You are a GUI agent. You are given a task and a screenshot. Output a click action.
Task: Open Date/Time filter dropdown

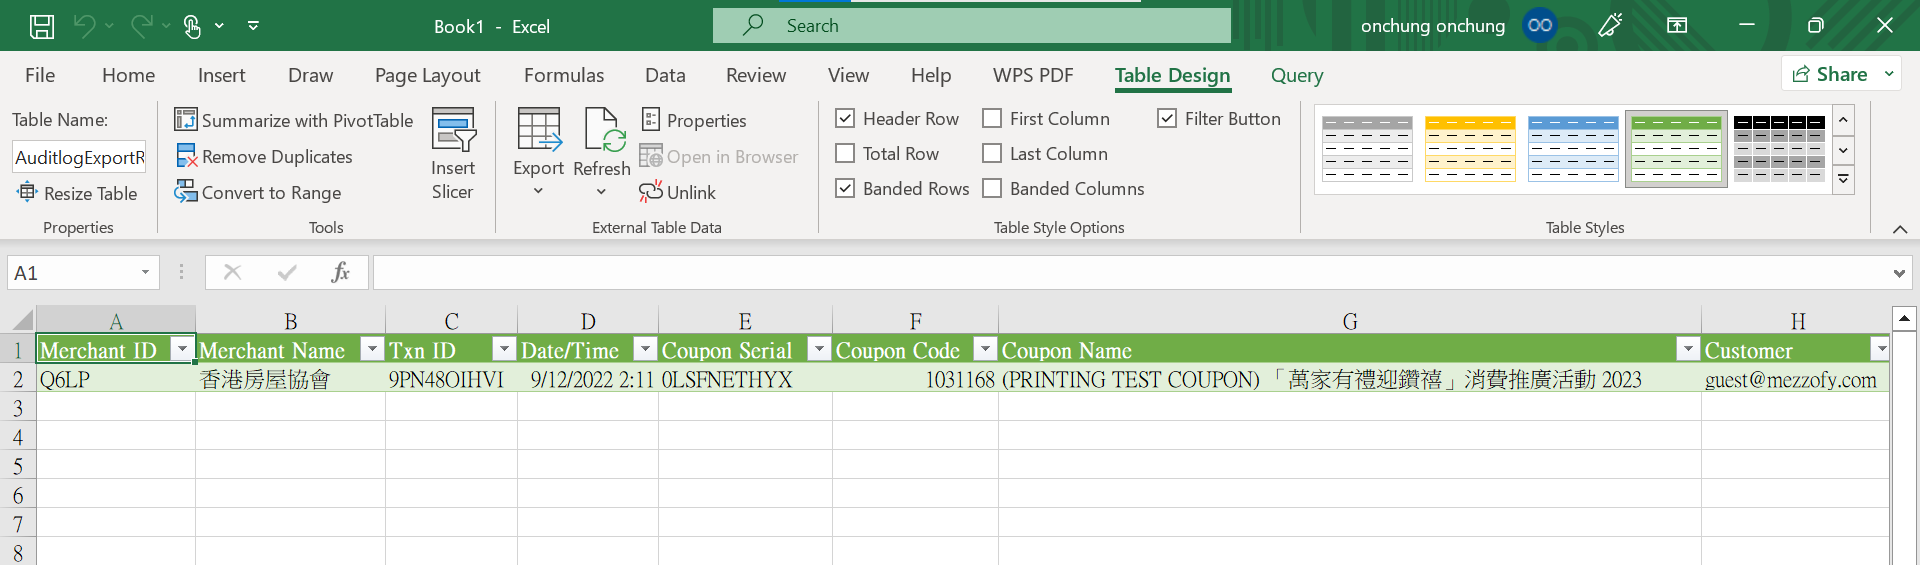pos(646,349)
